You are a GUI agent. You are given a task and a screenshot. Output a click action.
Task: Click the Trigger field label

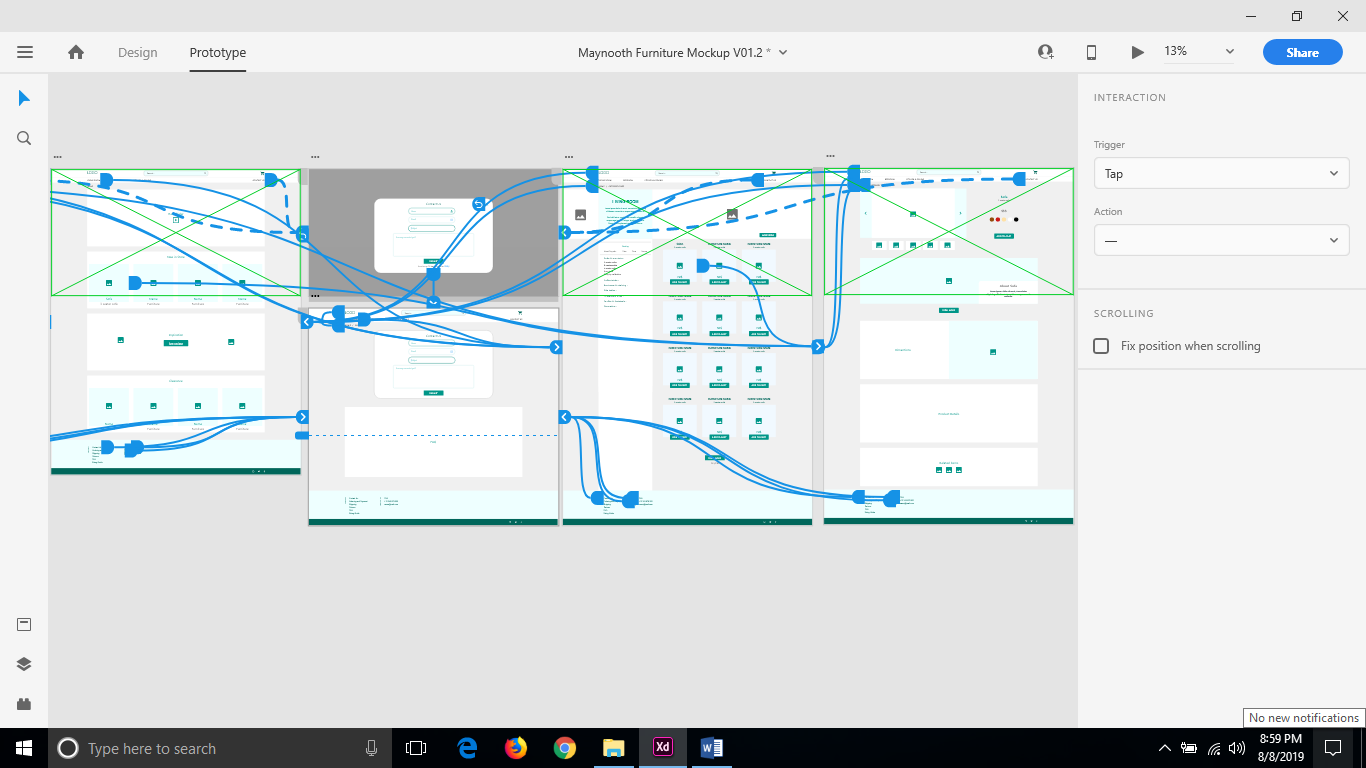pyautogui.click(x=1109, y=145)
